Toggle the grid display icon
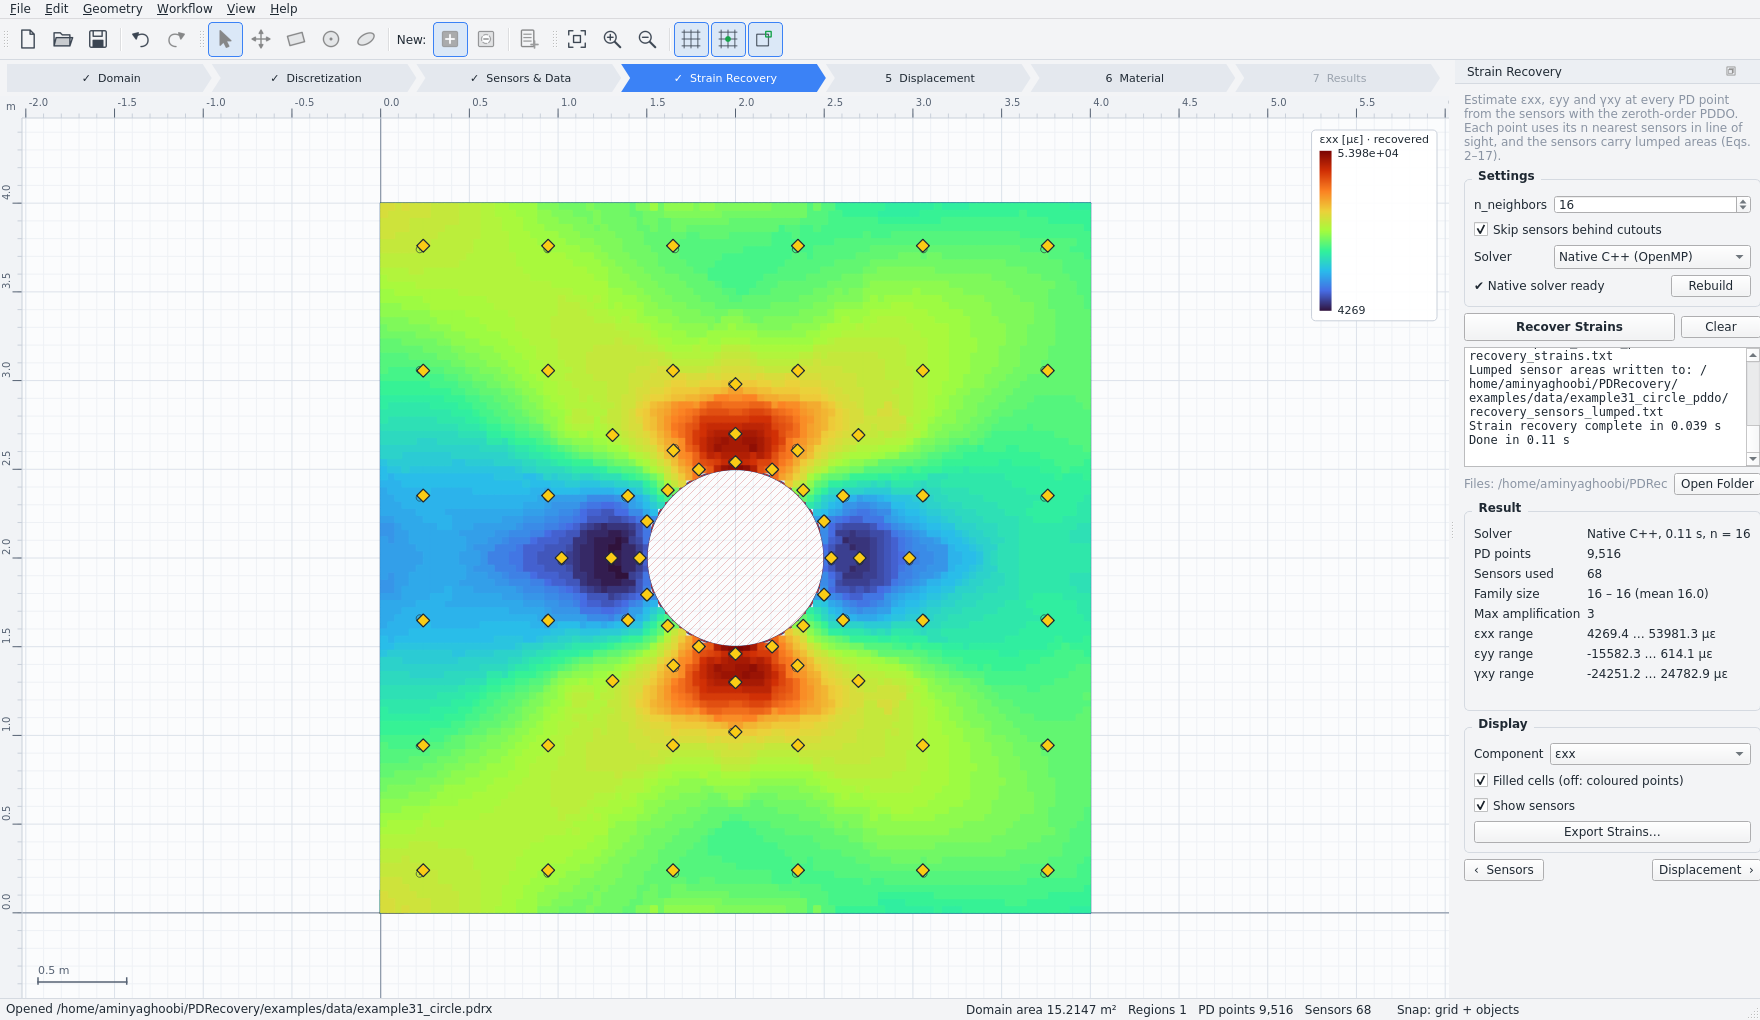Viewport: 1760px width, 1020px height. pos(691,39)
